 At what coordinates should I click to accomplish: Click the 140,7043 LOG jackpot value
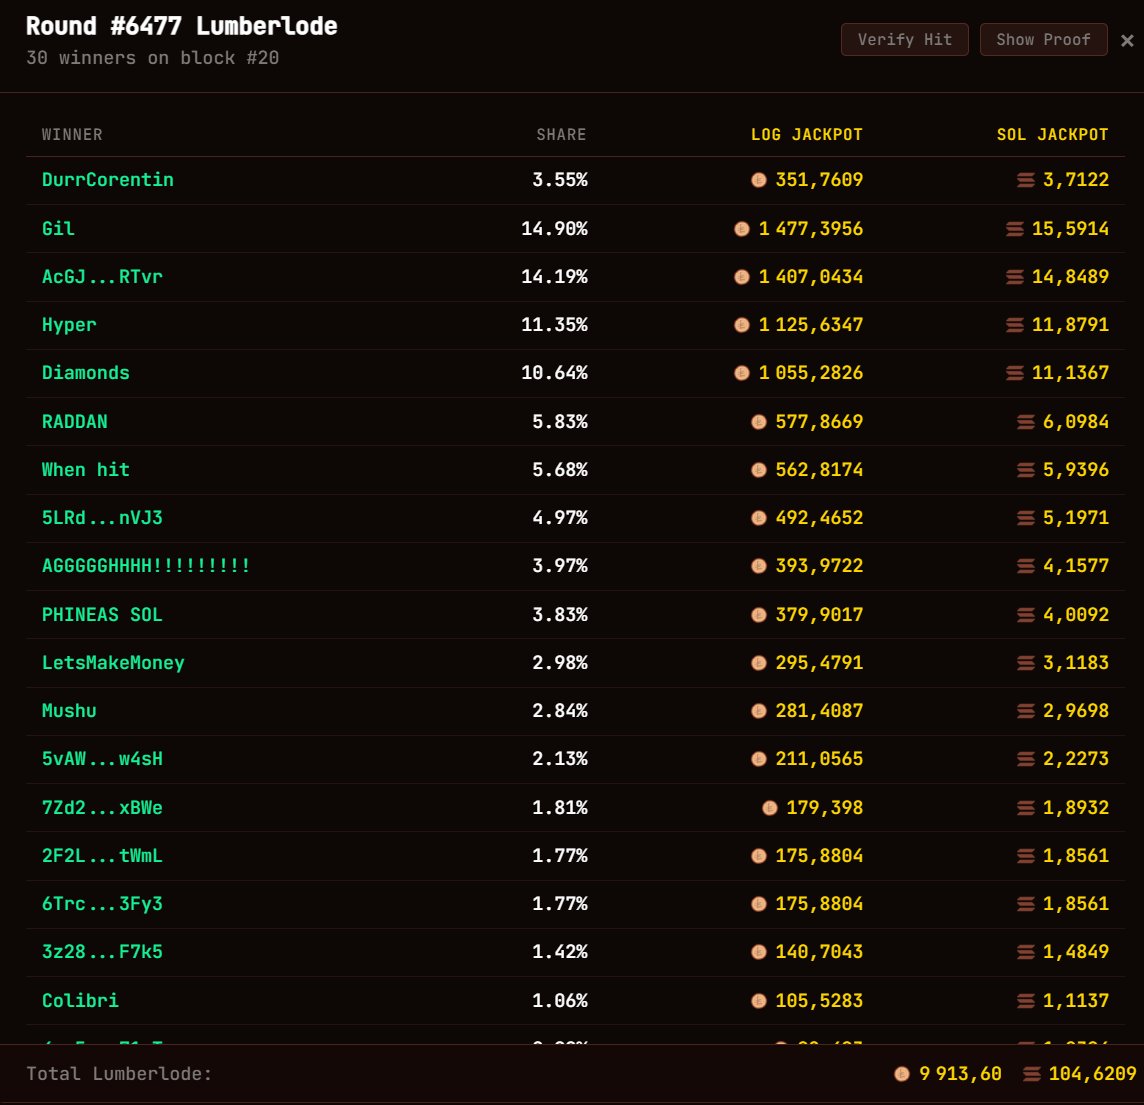pos(819,953)
